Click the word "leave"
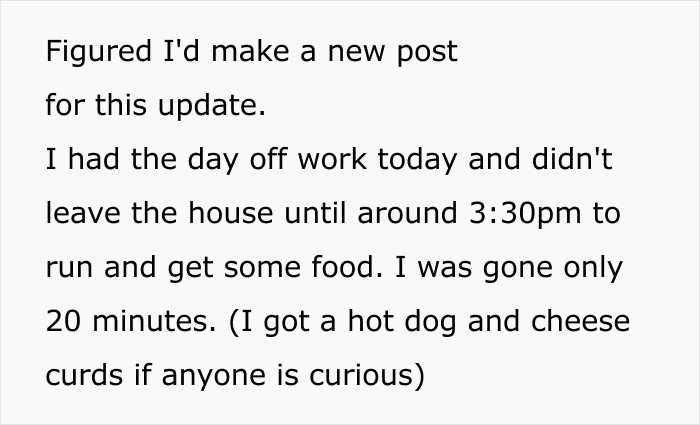The width and height of the screenshot is (700, 425). pos(83,213)
